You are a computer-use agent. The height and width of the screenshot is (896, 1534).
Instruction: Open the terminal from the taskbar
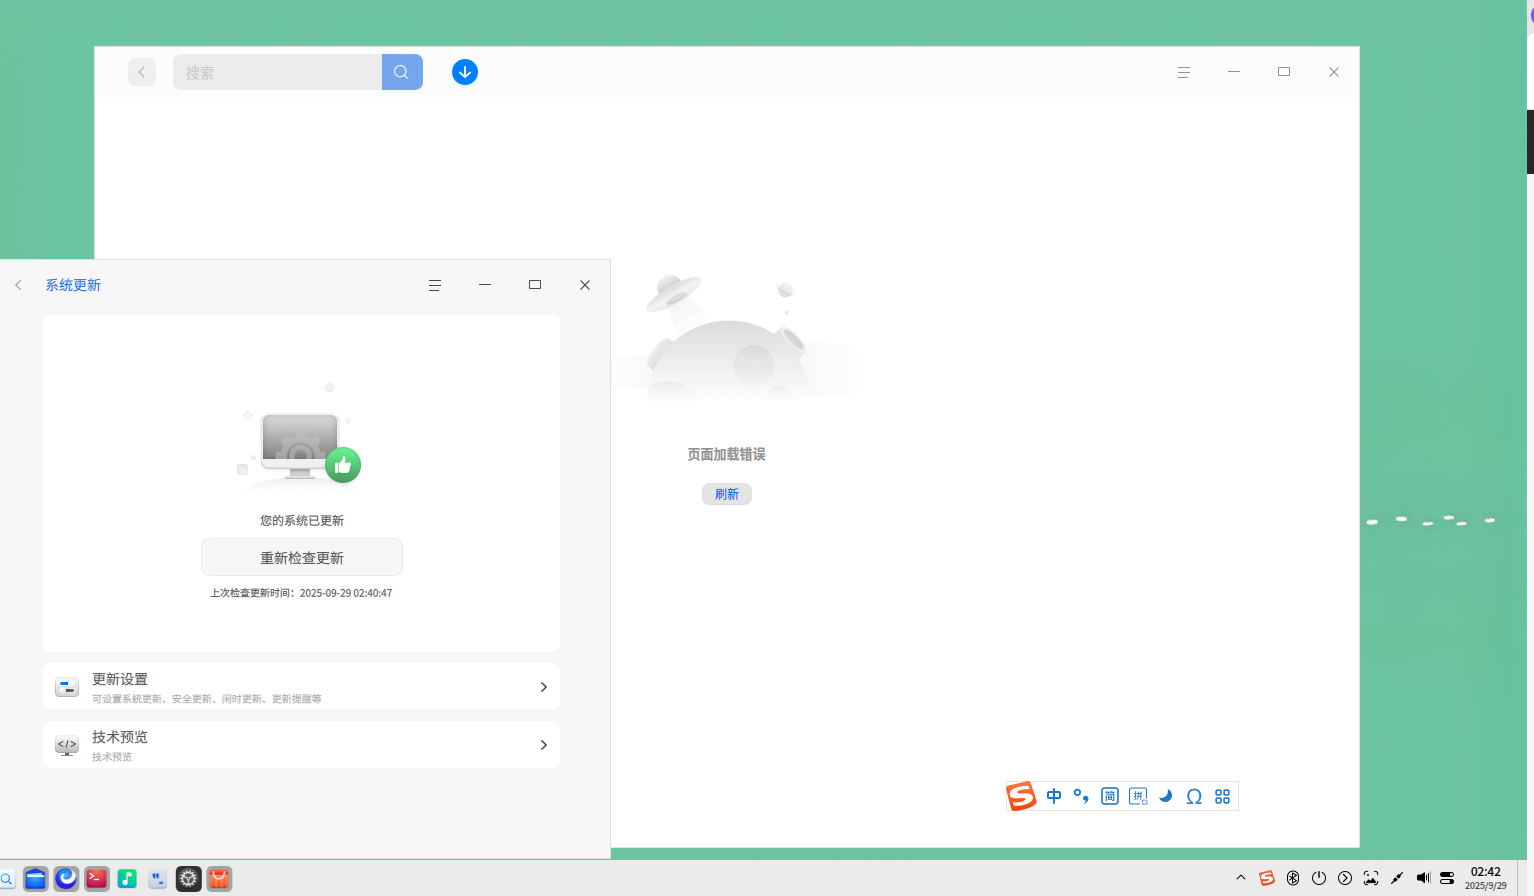point(97,878)
